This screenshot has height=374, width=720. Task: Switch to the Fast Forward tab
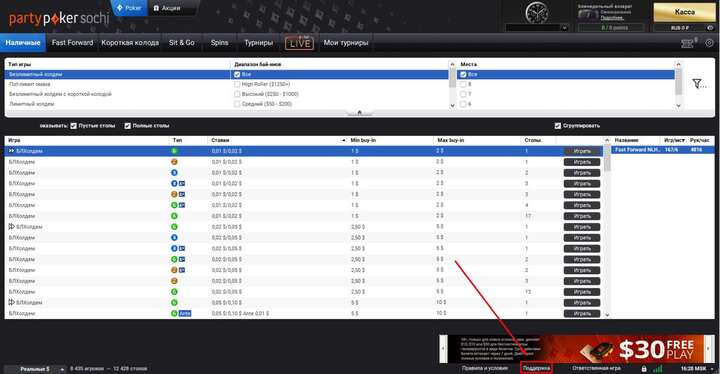click(73, 43)
